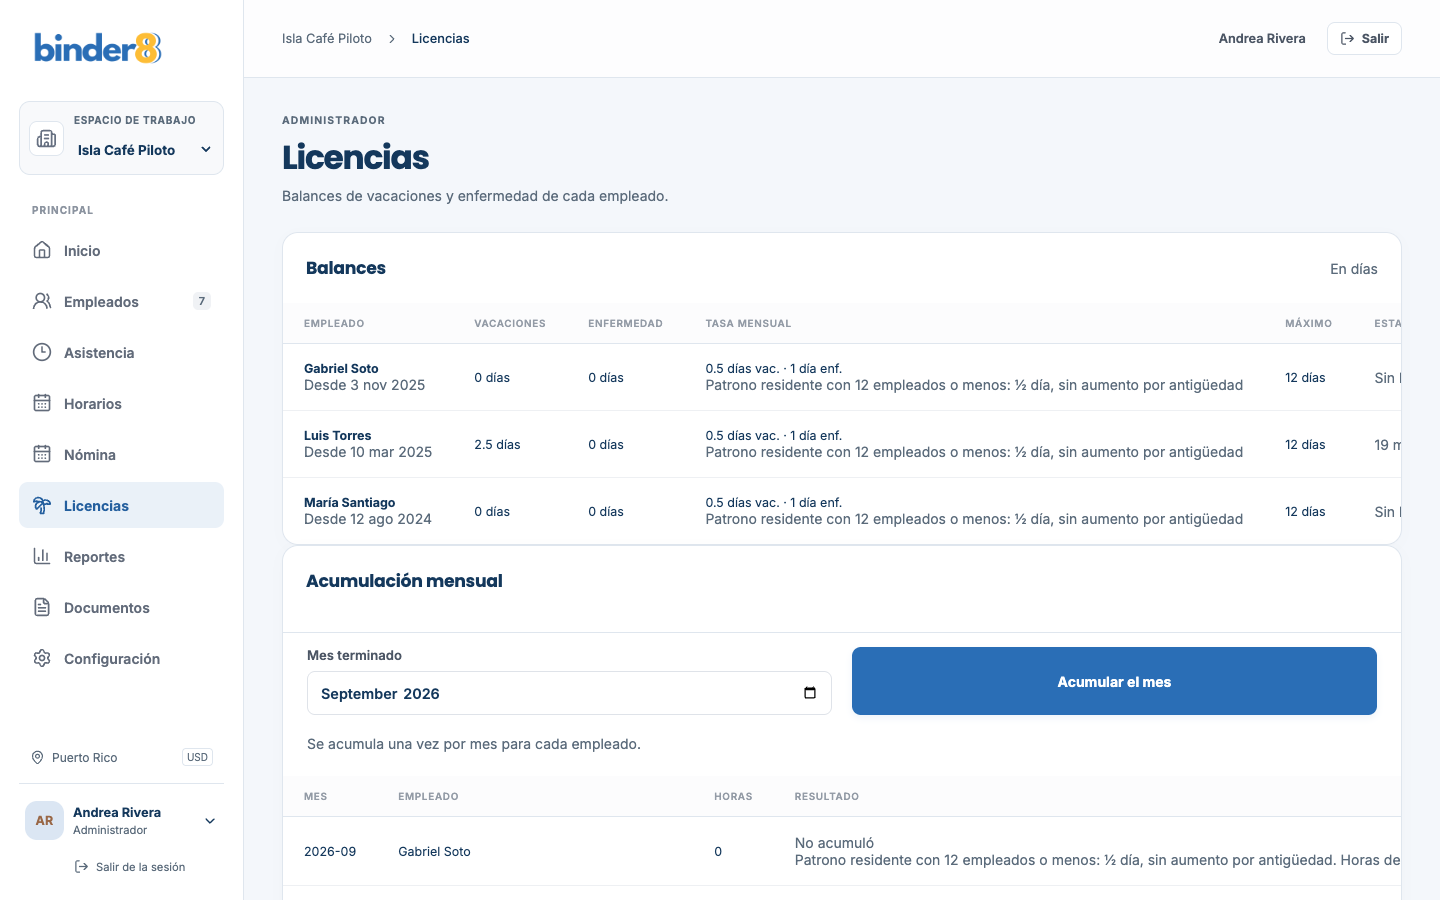Open the Documentos section
1440x900 pixels.
coord(121,607)
